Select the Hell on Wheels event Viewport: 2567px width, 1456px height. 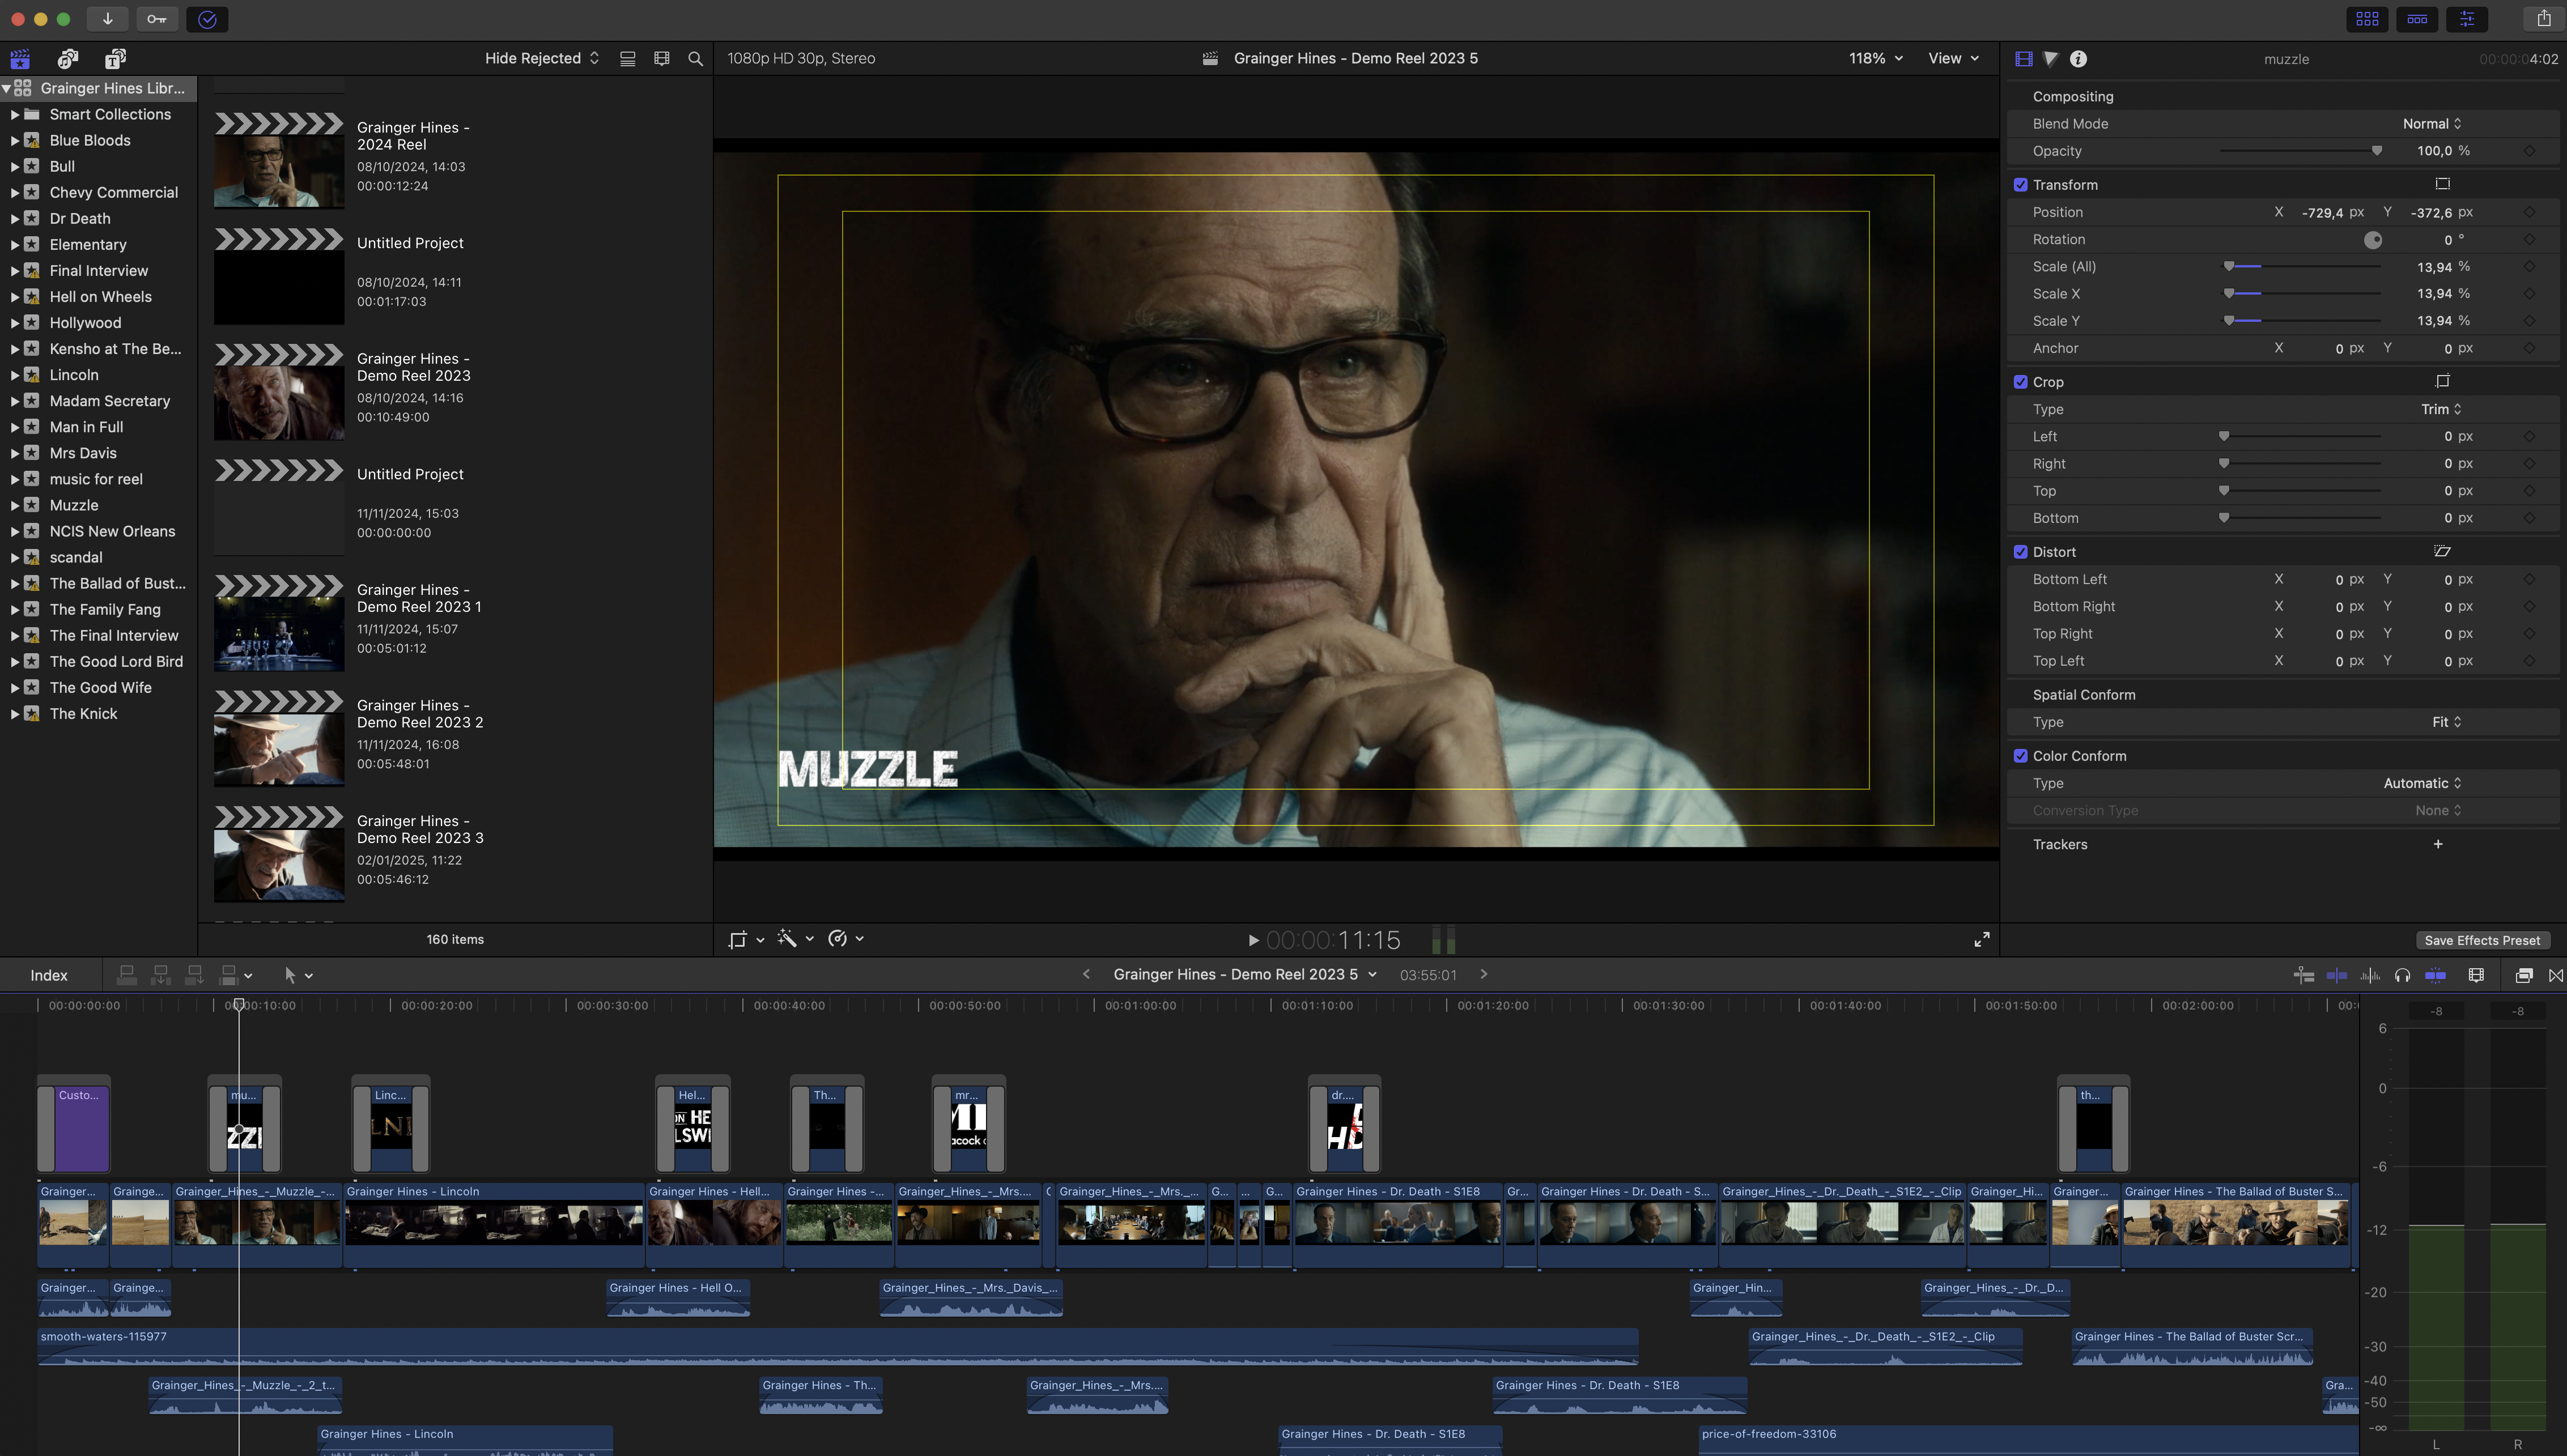(100, 297)
